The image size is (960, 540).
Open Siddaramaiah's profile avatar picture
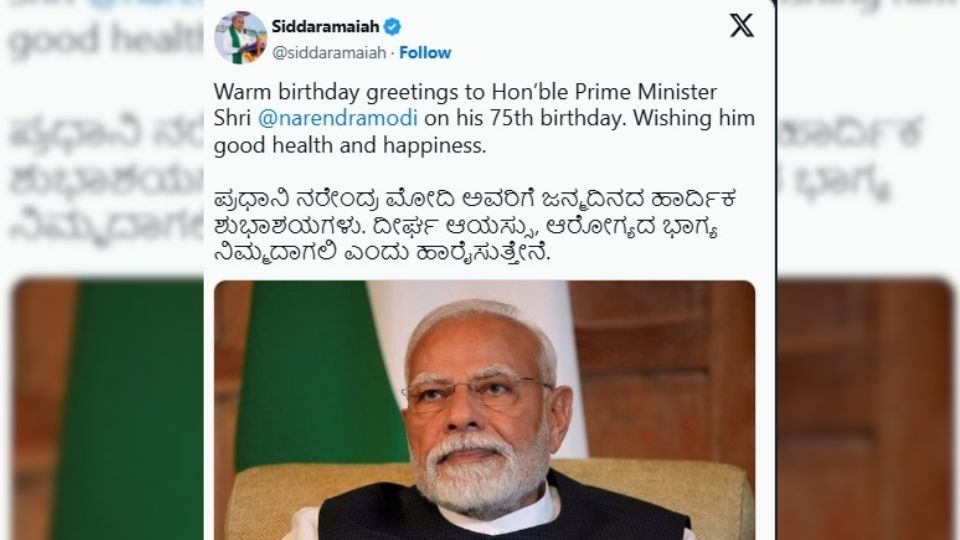click(x=241, y=38)
